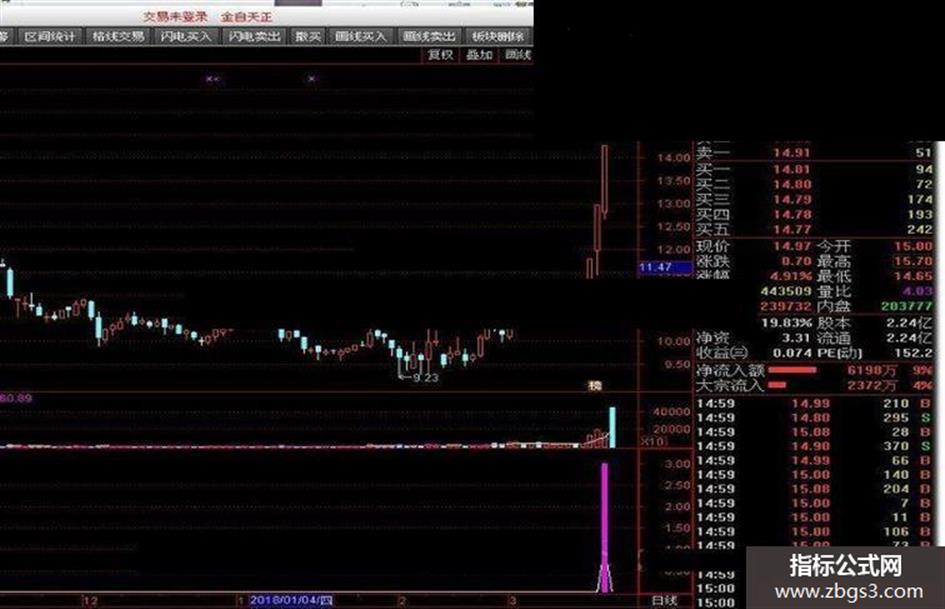The image size is (945, 609).
Task: Click the PE(动) 152.2 value
Action: tap(913, 353)
